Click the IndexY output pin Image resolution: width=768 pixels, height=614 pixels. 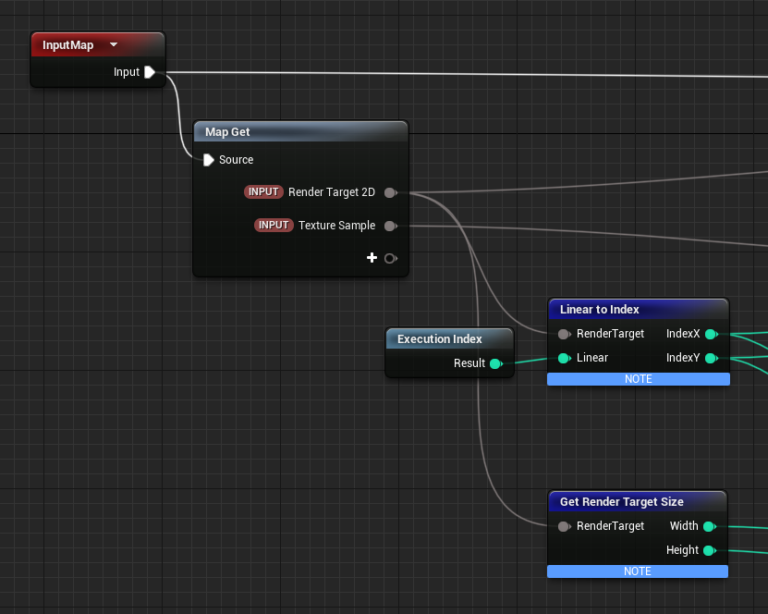point(711,358)
